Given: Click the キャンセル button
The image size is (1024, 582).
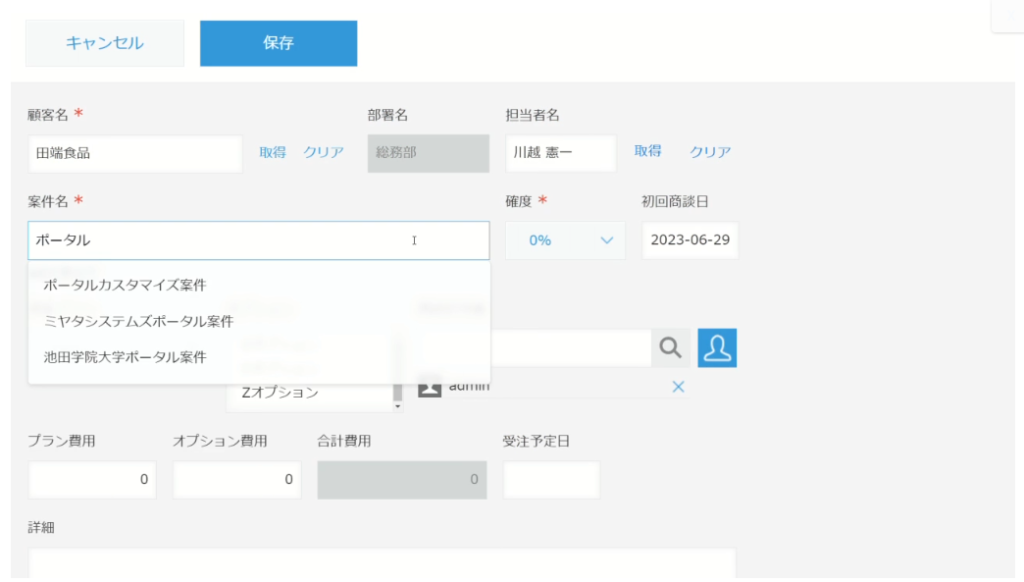Looking at the screenshot, I should [104, 43].
